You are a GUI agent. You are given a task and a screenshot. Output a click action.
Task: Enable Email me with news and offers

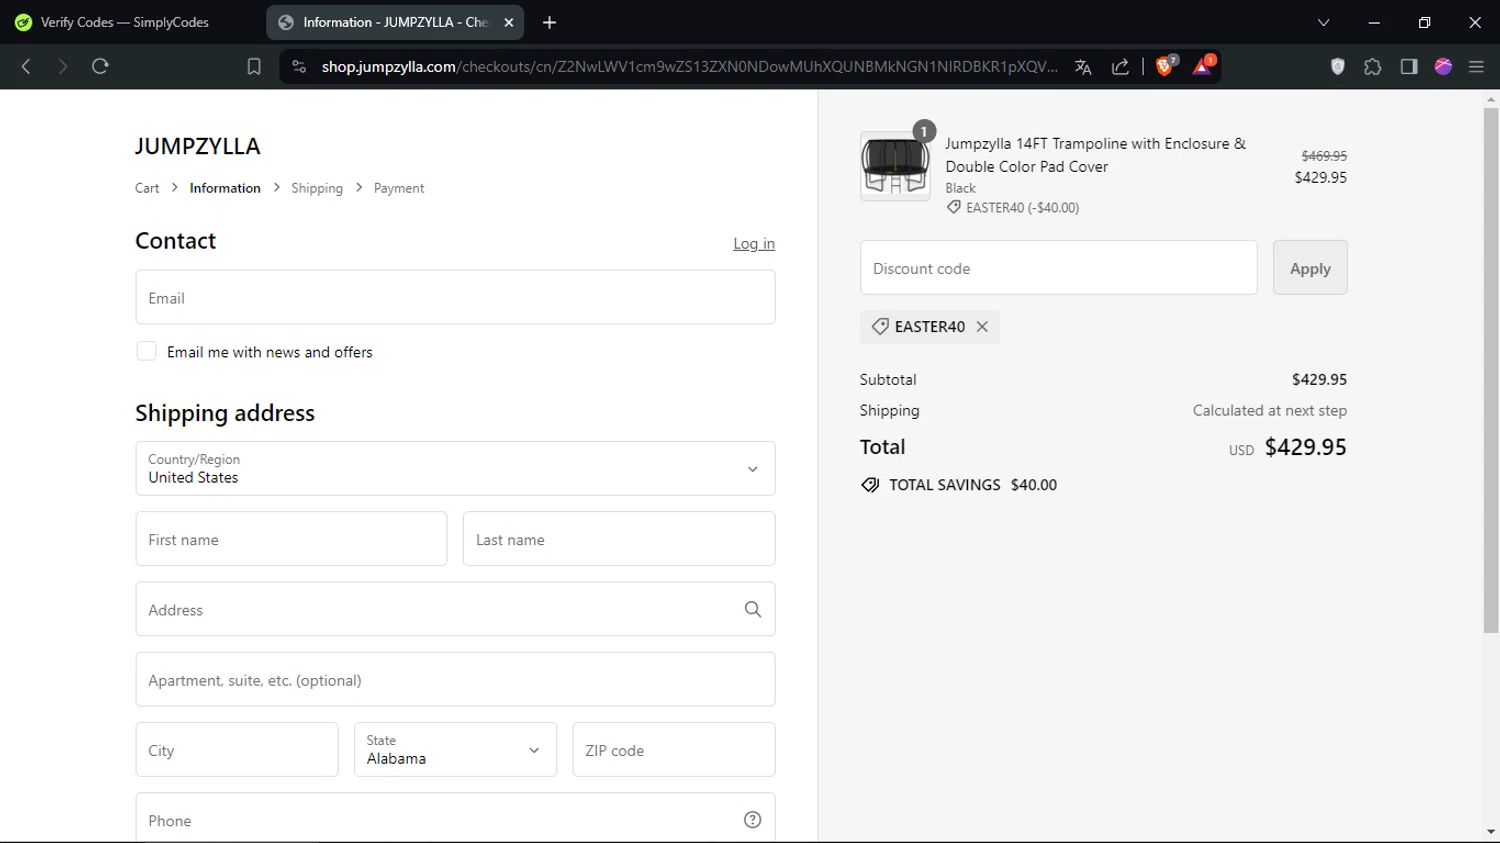pyautogui.click(x=146, y=351)
